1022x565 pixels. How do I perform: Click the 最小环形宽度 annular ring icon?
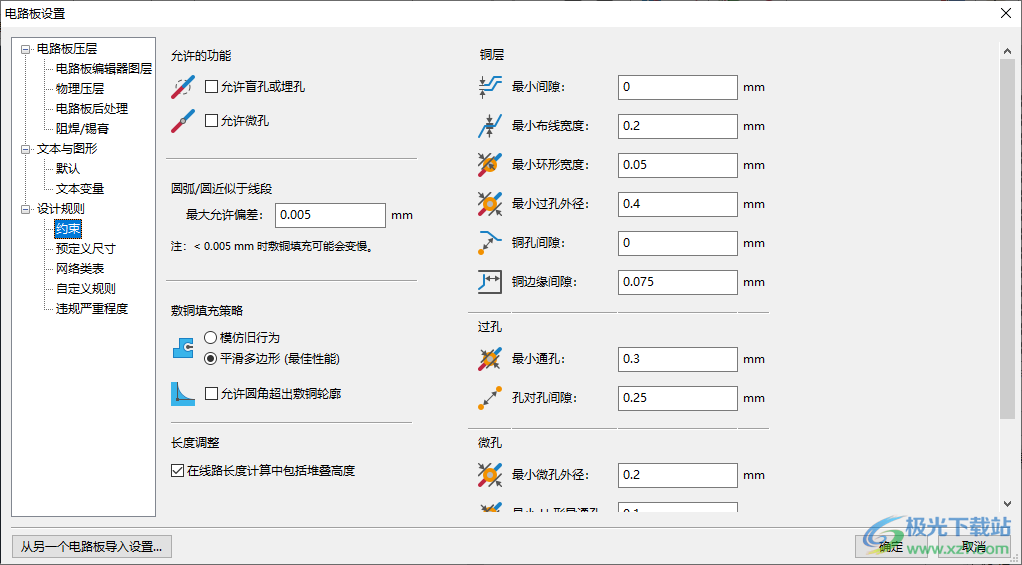pyautogui.click(x=489, y=165)
